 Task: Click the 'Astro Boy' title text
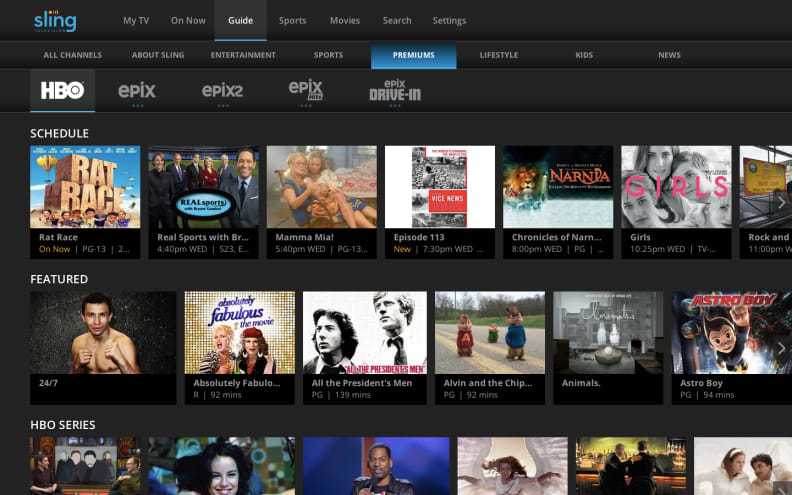(702, 383)
